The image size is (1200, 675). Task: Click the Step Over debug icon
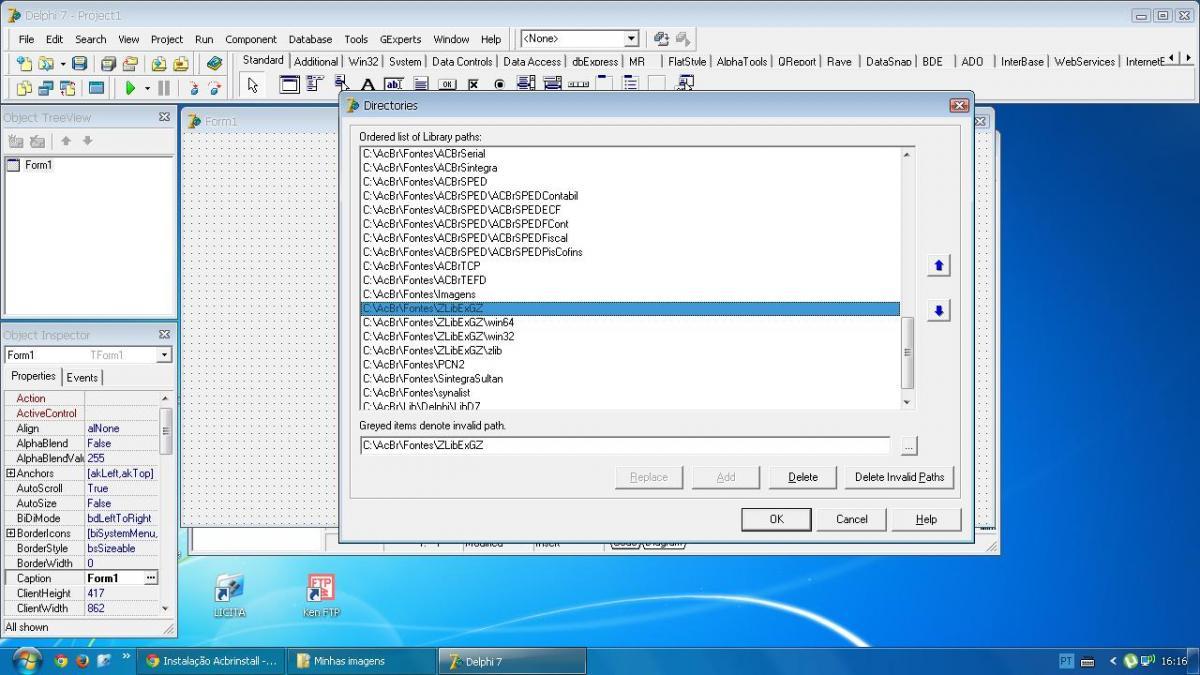215,88
